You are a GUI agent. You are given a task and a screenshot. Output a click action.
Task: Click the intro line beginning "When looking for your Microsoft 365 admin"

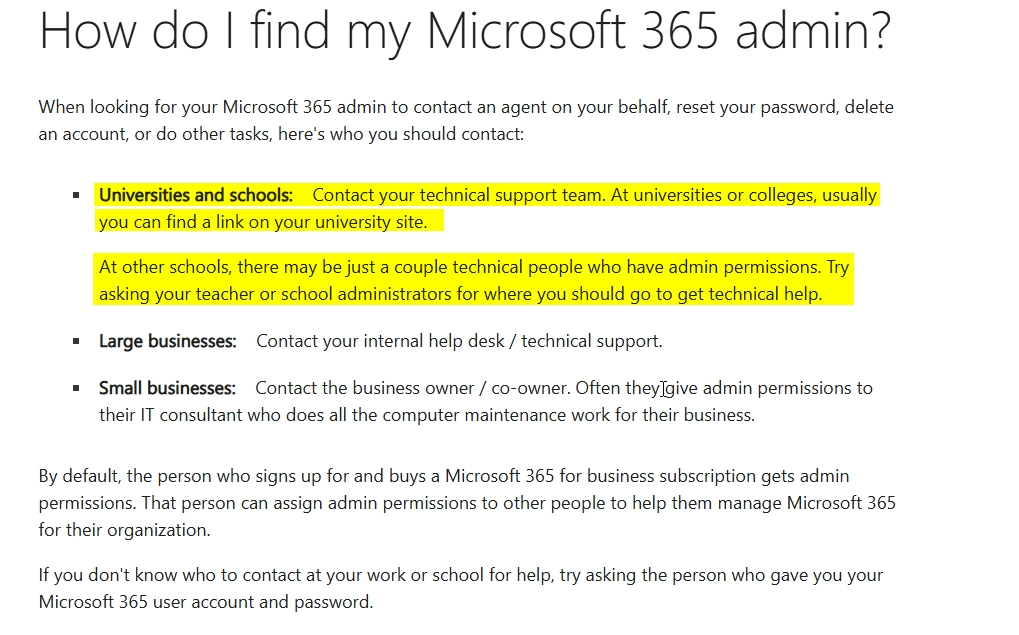coord(466,107)
